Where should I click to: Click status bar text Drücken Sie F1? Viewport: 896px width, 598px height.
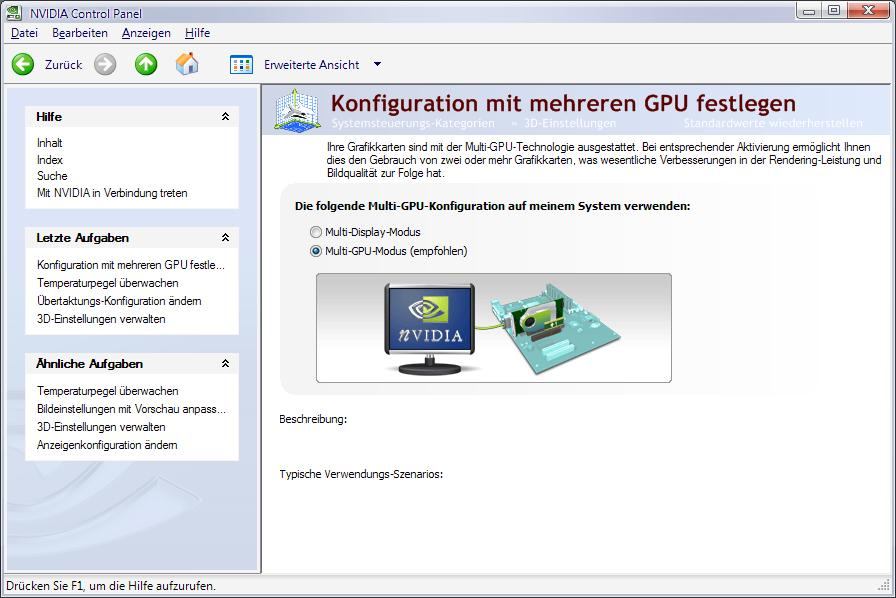coord(111,586)
